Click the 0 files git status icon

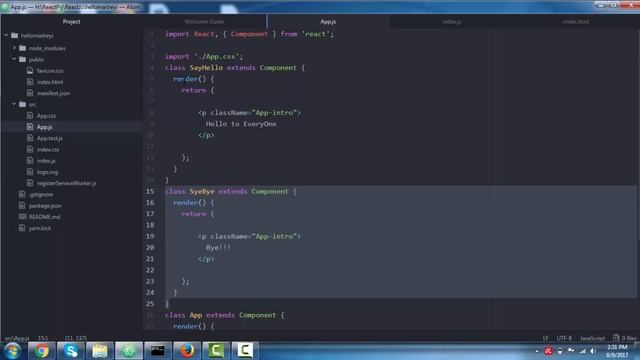(x=624, y=338)
